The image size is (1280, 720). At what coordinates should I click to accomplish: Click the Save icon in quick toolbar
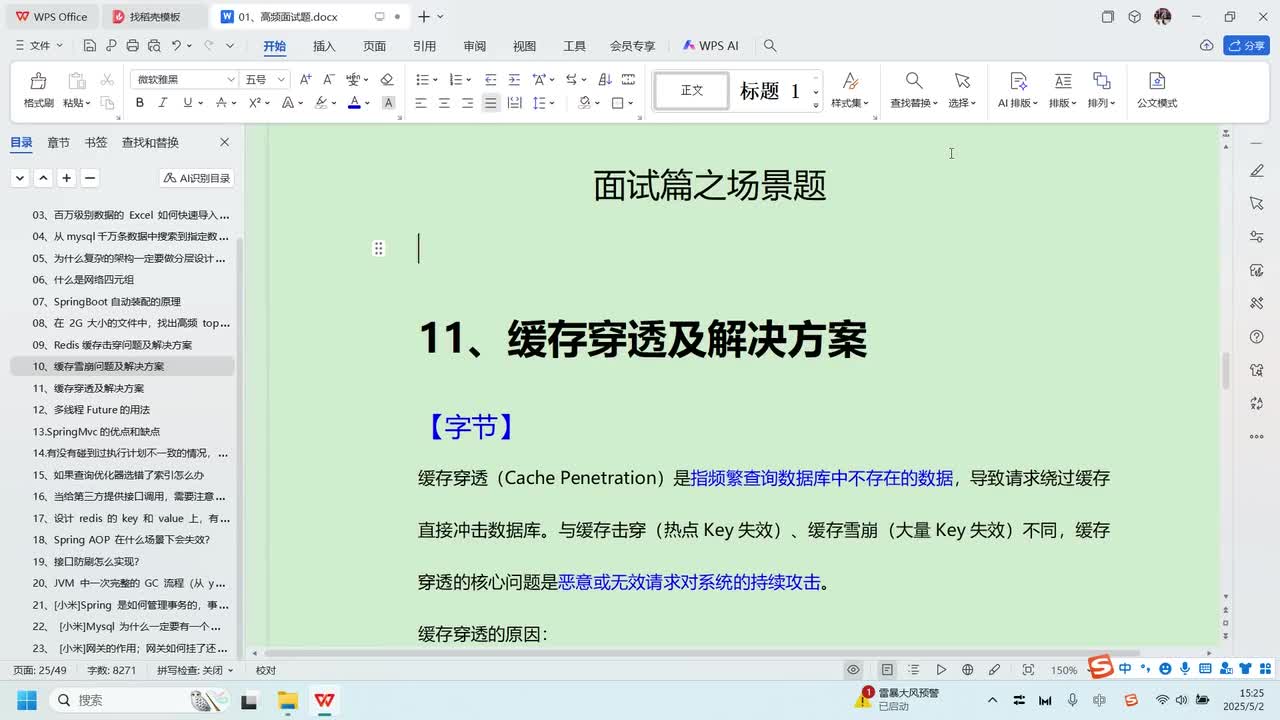click(x=90, y=46)
